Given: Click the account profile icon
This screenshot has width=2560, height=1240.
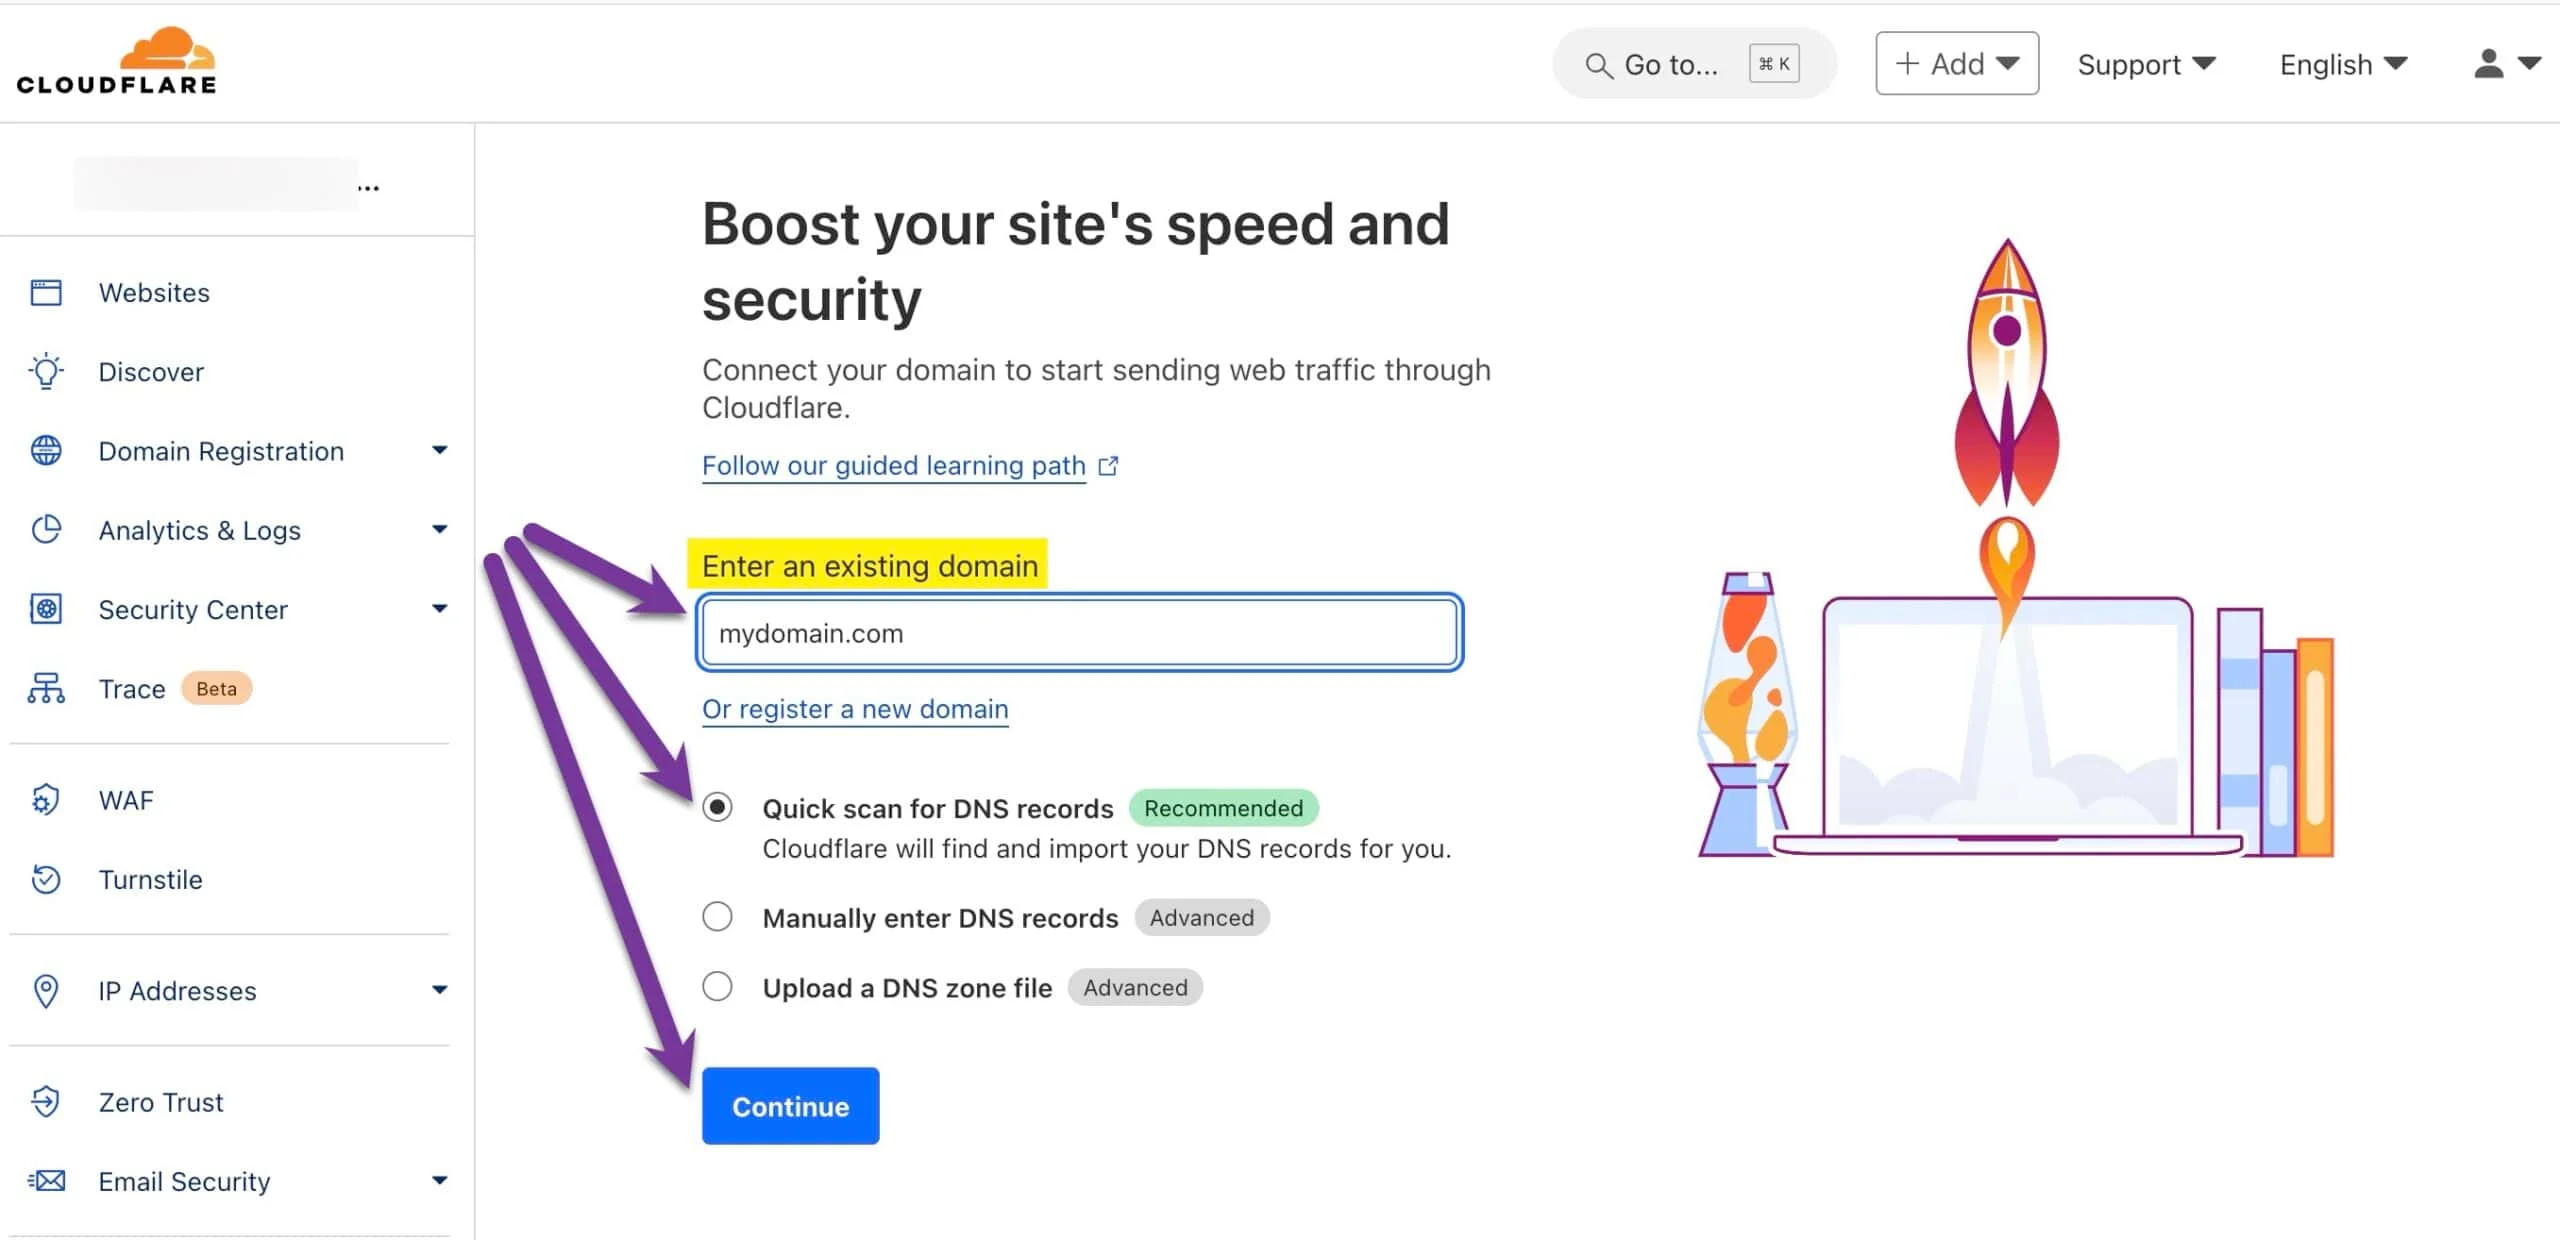Looking at the screenshot, I should click(x=2489, y=63).
